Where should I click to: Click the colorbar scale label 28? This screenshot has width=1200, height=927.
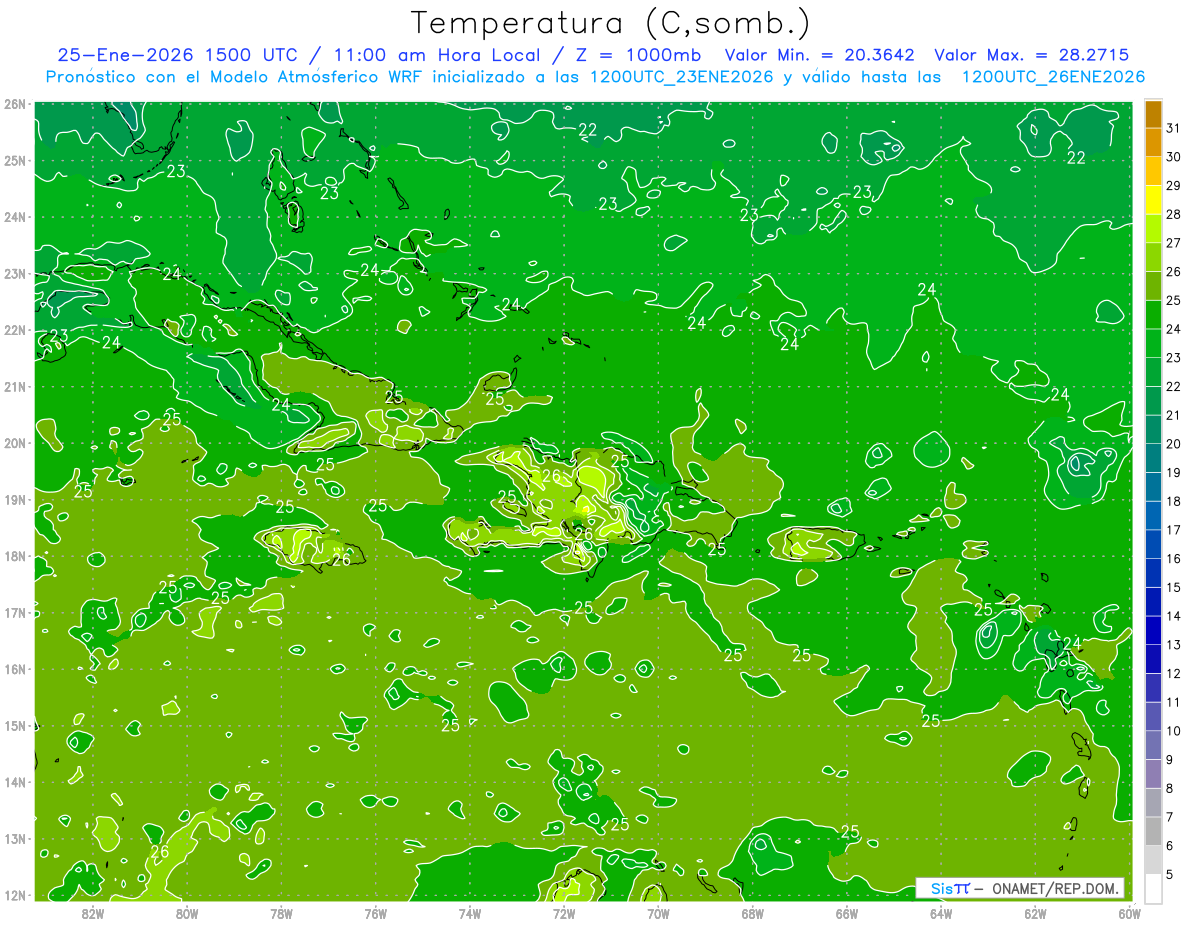pyautogui.click(x=1174, y=214)
